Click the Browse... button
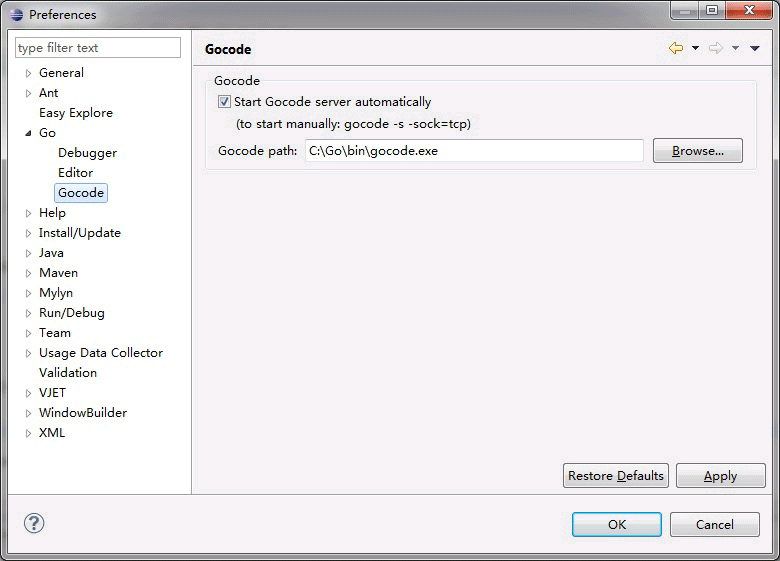 click(x=697, y=151)
